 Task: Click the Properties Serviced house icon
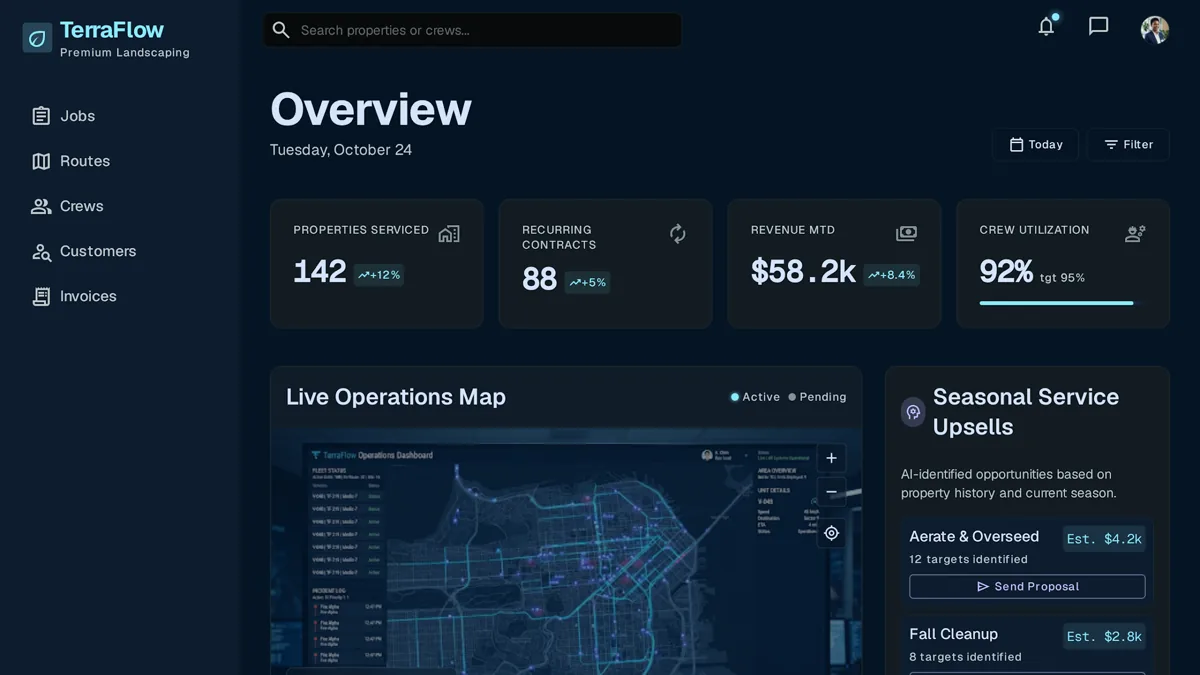point(449,234)
